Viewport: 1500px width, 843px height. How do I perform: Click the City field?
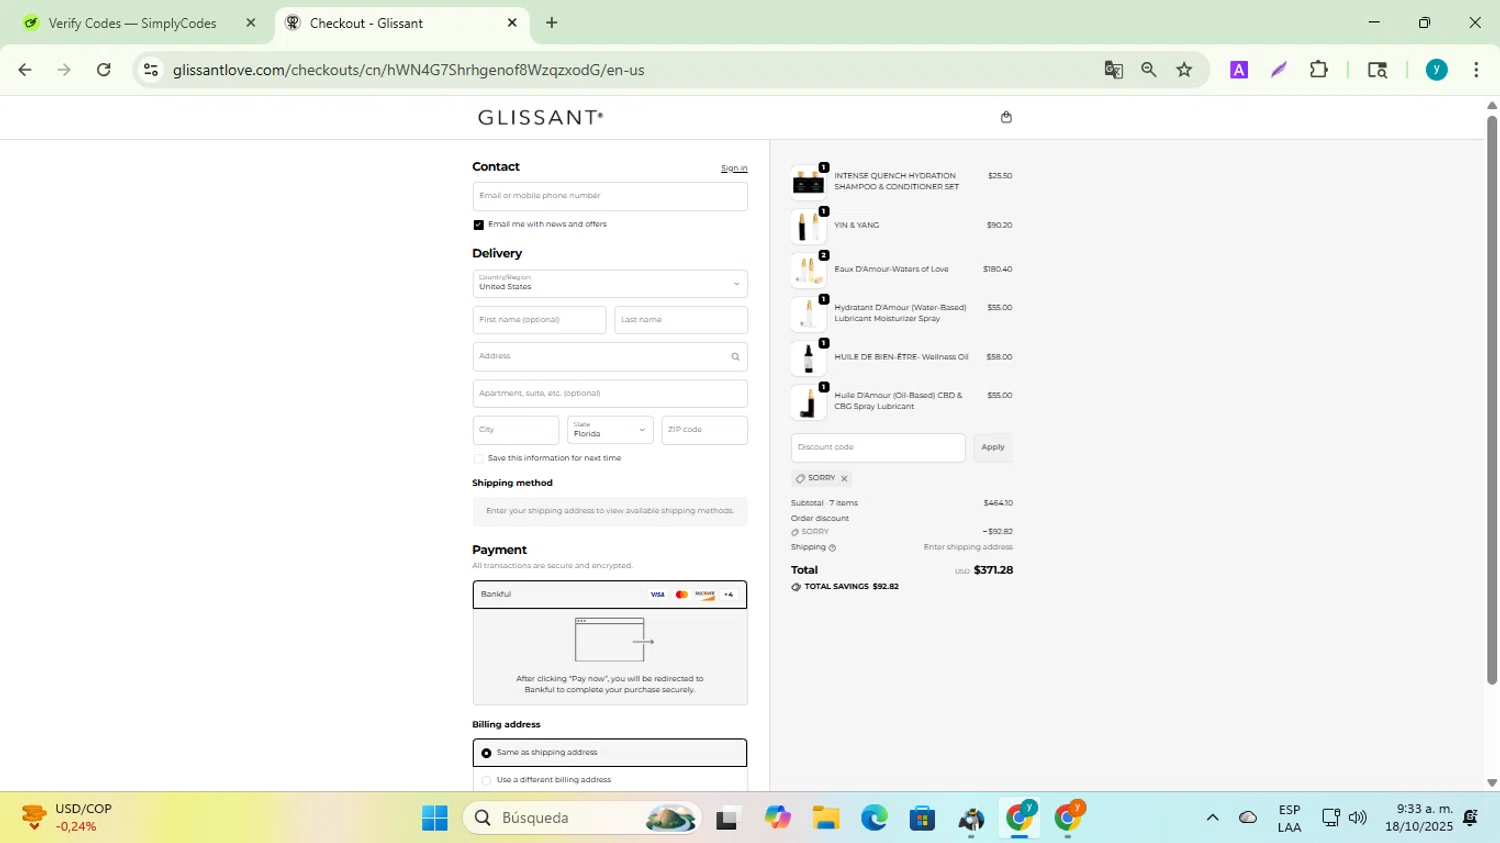pyautogui.click(x=516, y=430)
